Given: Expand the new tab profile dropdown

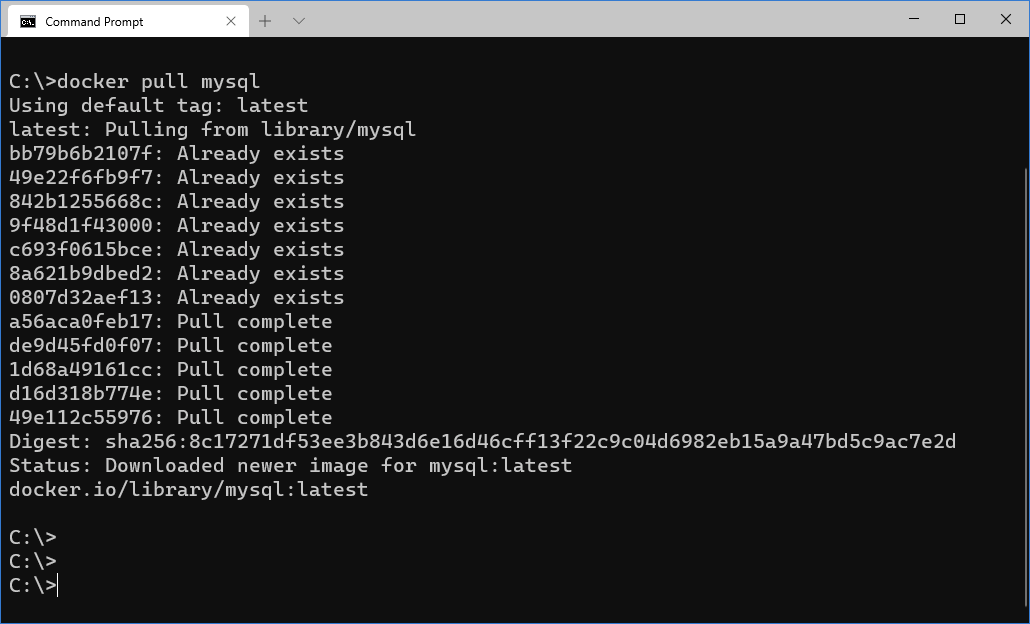Looking at the screenshot, I should (299, 21).
